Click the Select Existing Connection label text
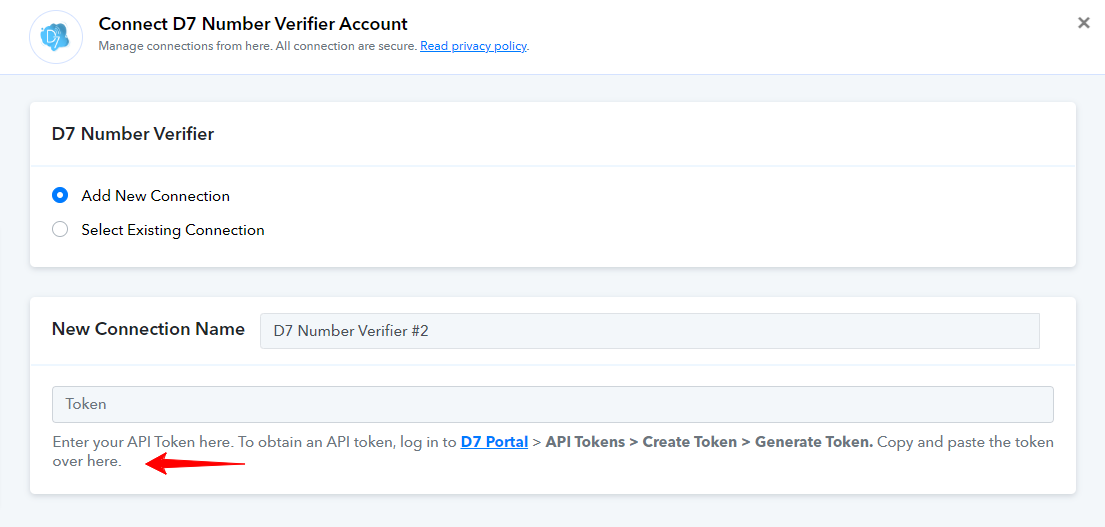Image resolution: width=1105 pixels, height=527 pixels. [x=173, y=230]
